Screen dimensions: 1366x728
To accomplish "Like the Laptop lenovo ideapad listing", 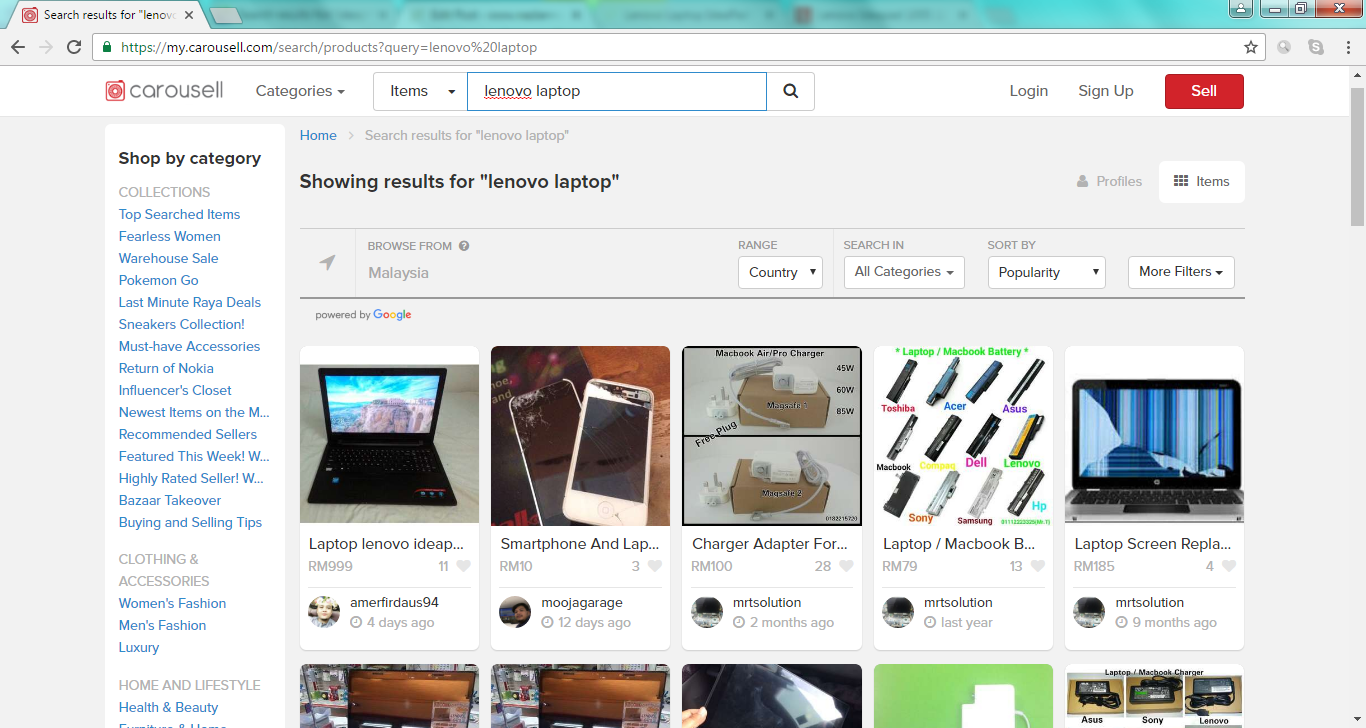I will [463, 565].
